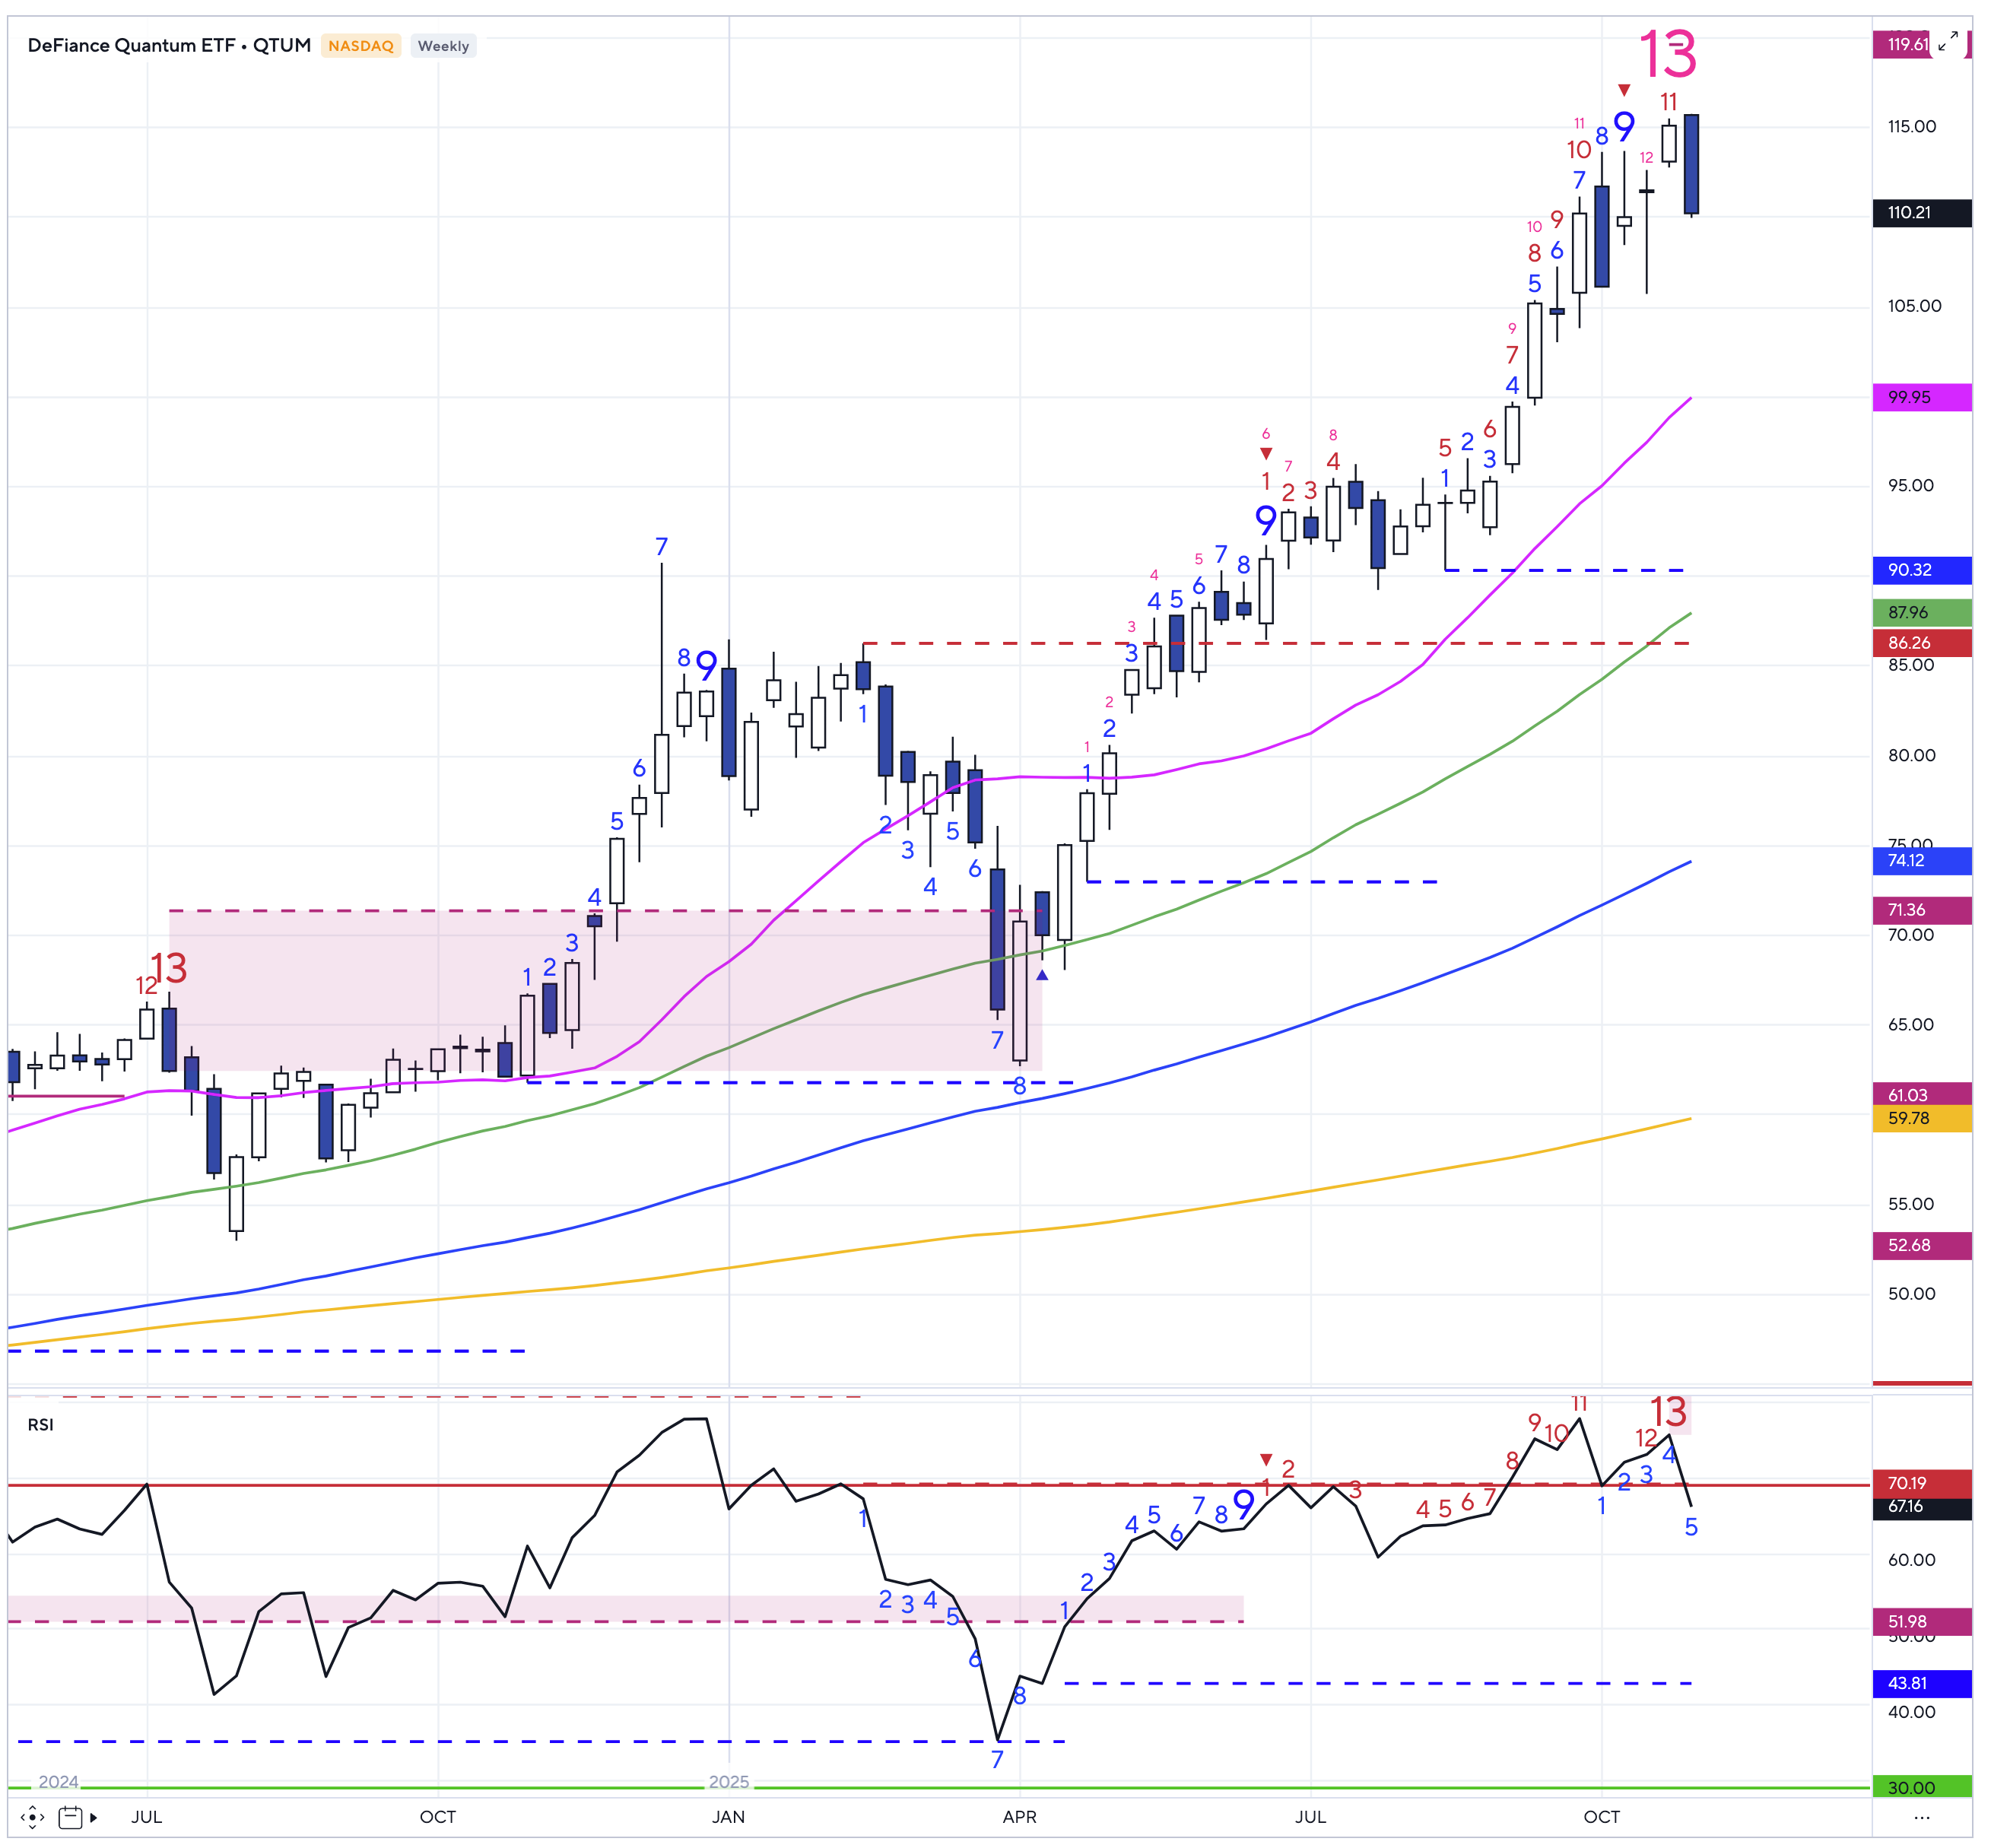Click the yellow 59.78 moving average label
The width and height of the screenshot is (1991, 1848).
[x=1920, y=1118]
